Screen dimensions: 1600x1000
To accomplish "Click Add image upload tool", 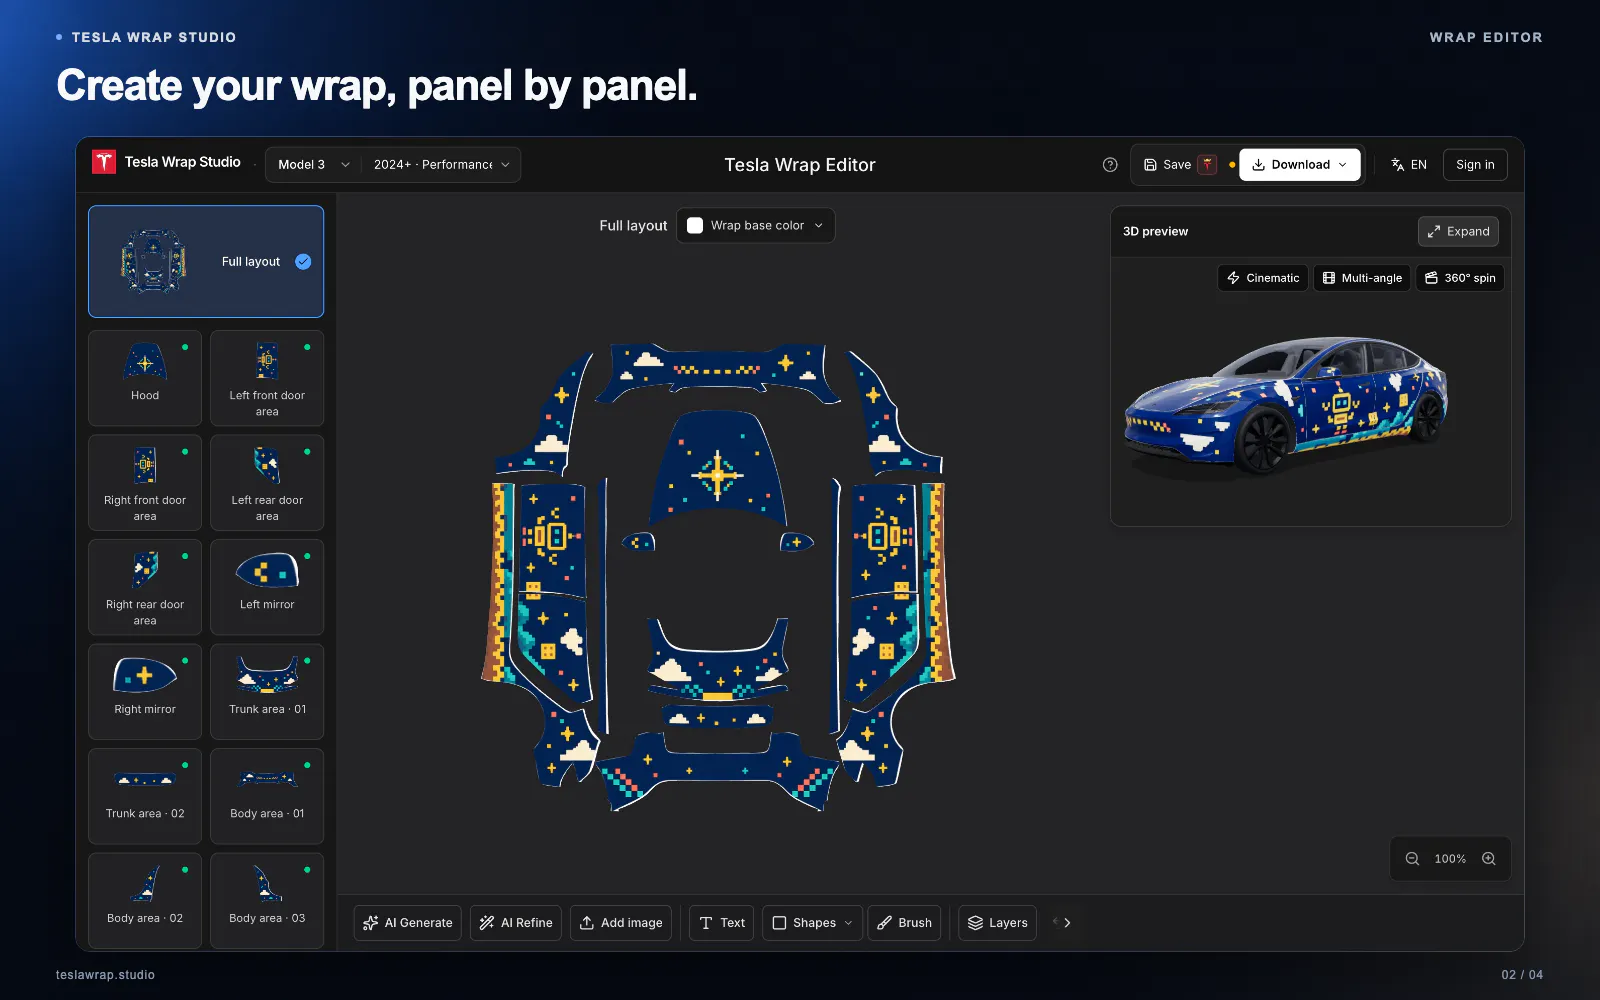I will (x=621, y=923).
